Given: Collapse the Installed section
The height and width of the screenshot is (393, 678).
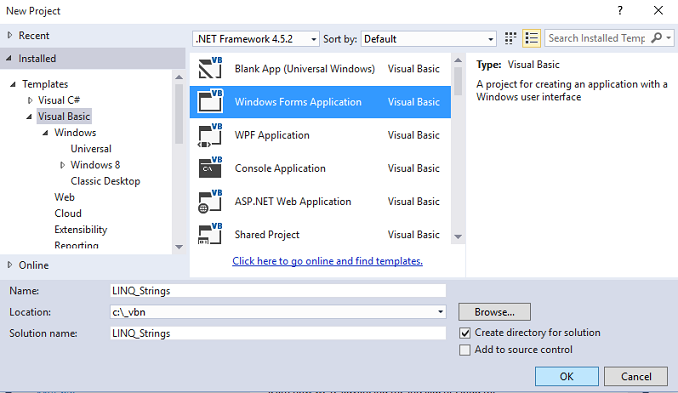Looking at the screenshot, I should pyautogui.click(x=9, y=58).
